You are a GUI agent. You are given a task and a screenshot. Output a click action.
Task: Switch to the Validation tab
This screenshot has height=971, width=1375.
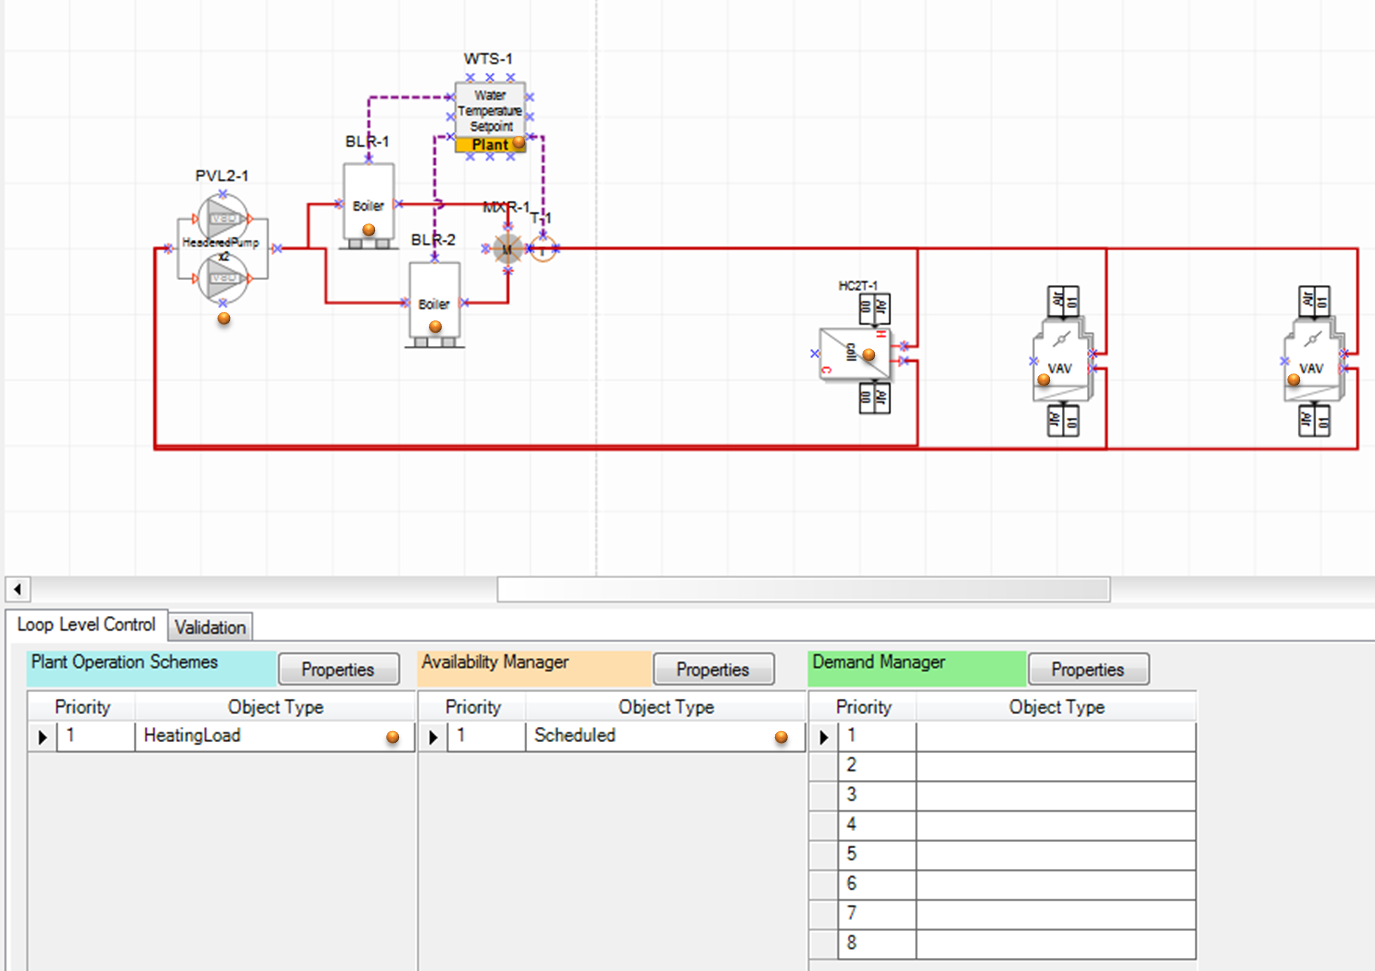pyautogui.click(x=210, y=627)
